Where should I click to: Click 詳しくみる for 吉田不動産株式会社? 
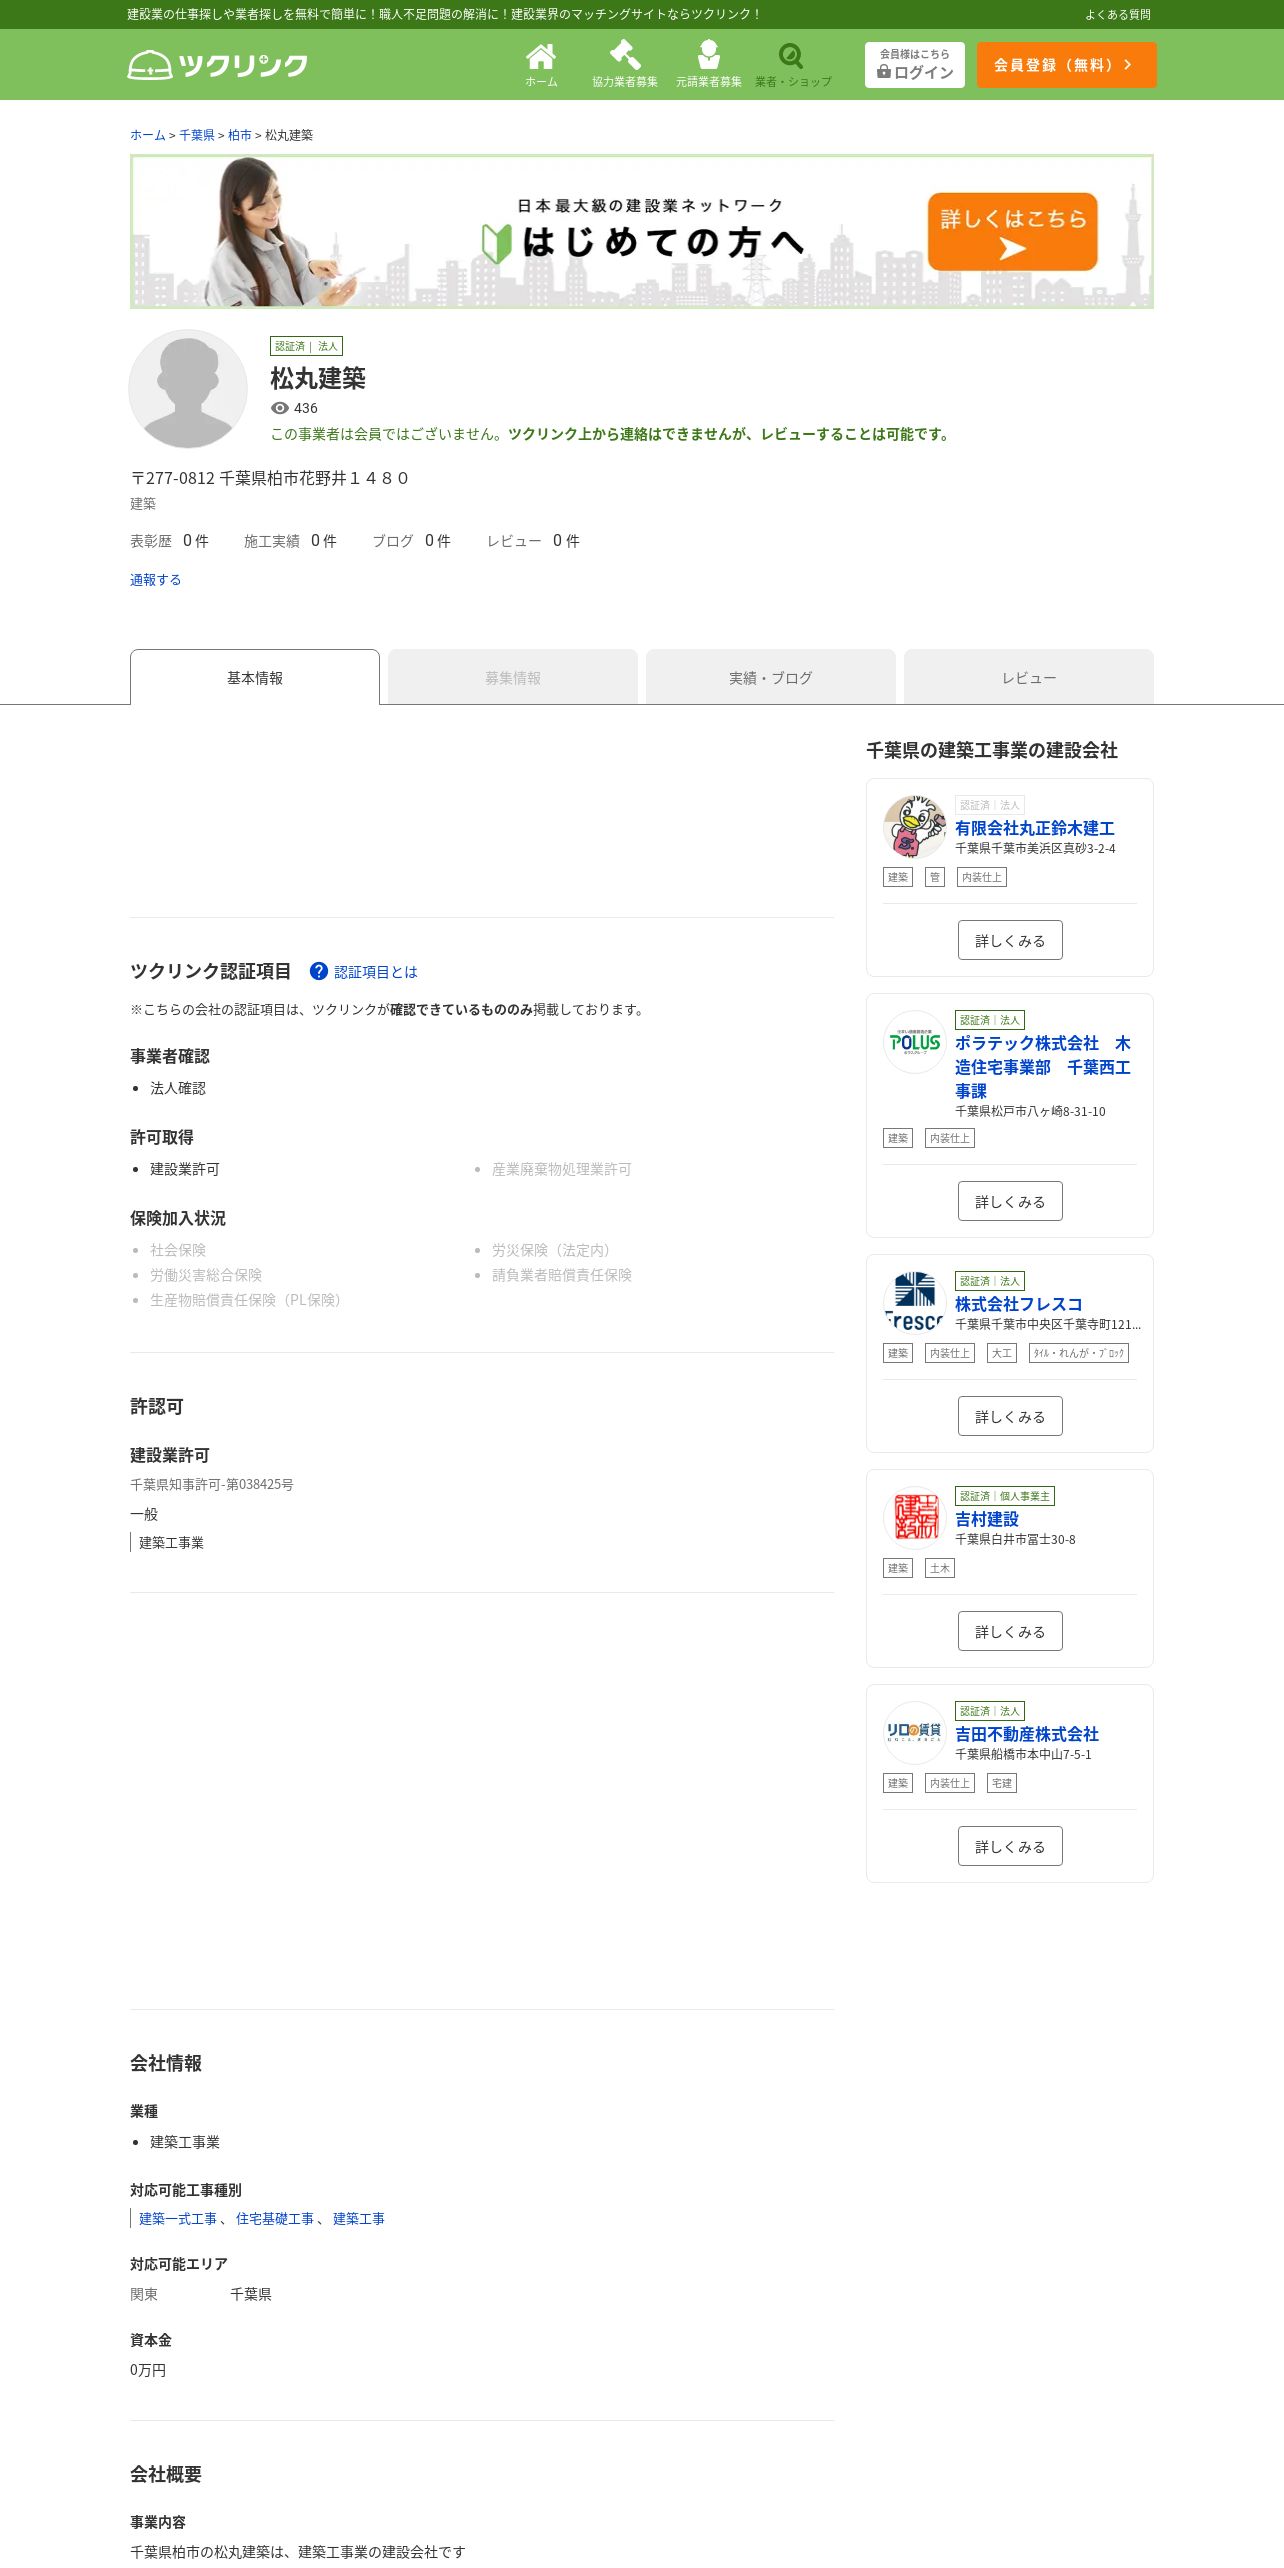(x=1010, y=1846)
